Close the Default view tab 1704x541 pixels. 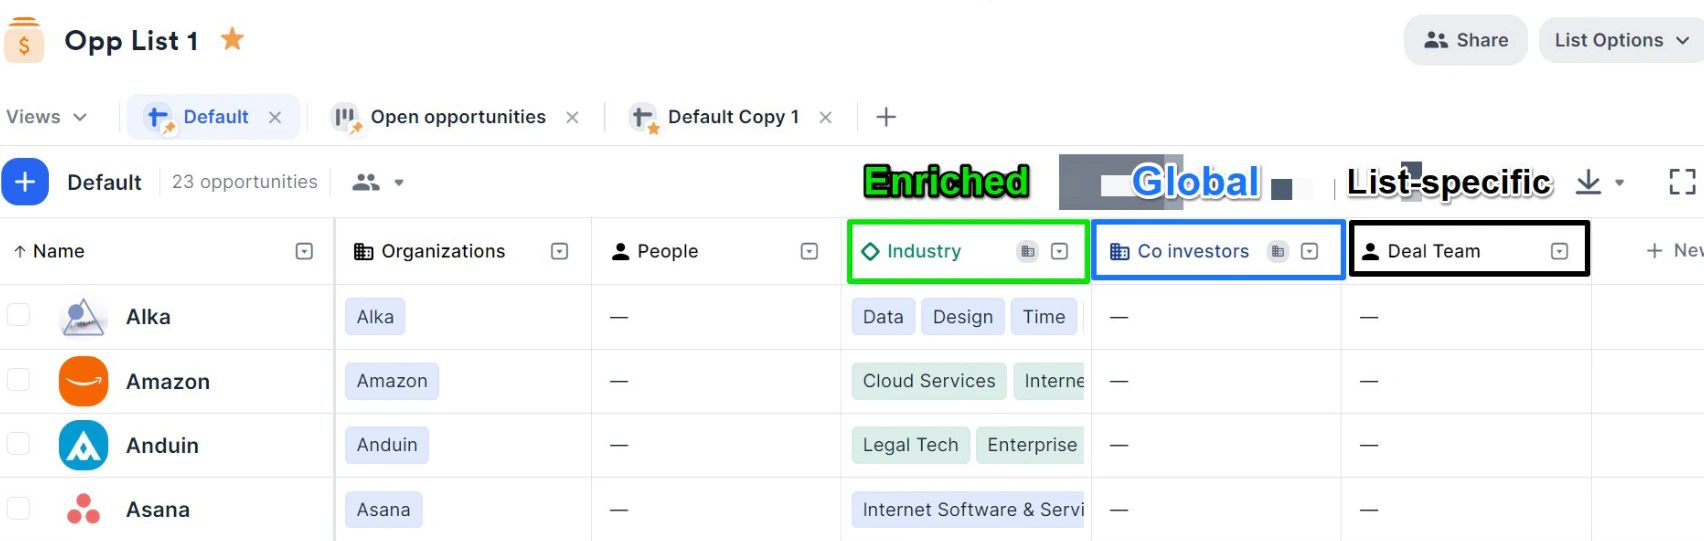coord(275,117)
